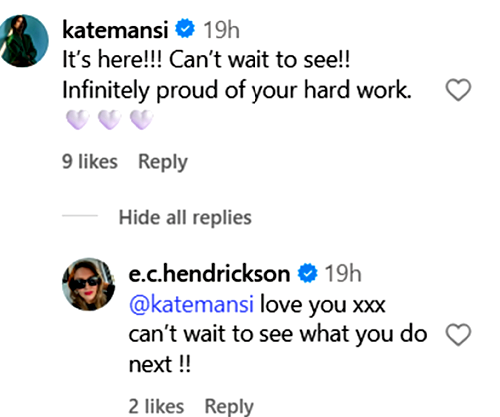
Task: Follow the blue @katemansi mention
Action: (191, 305)
